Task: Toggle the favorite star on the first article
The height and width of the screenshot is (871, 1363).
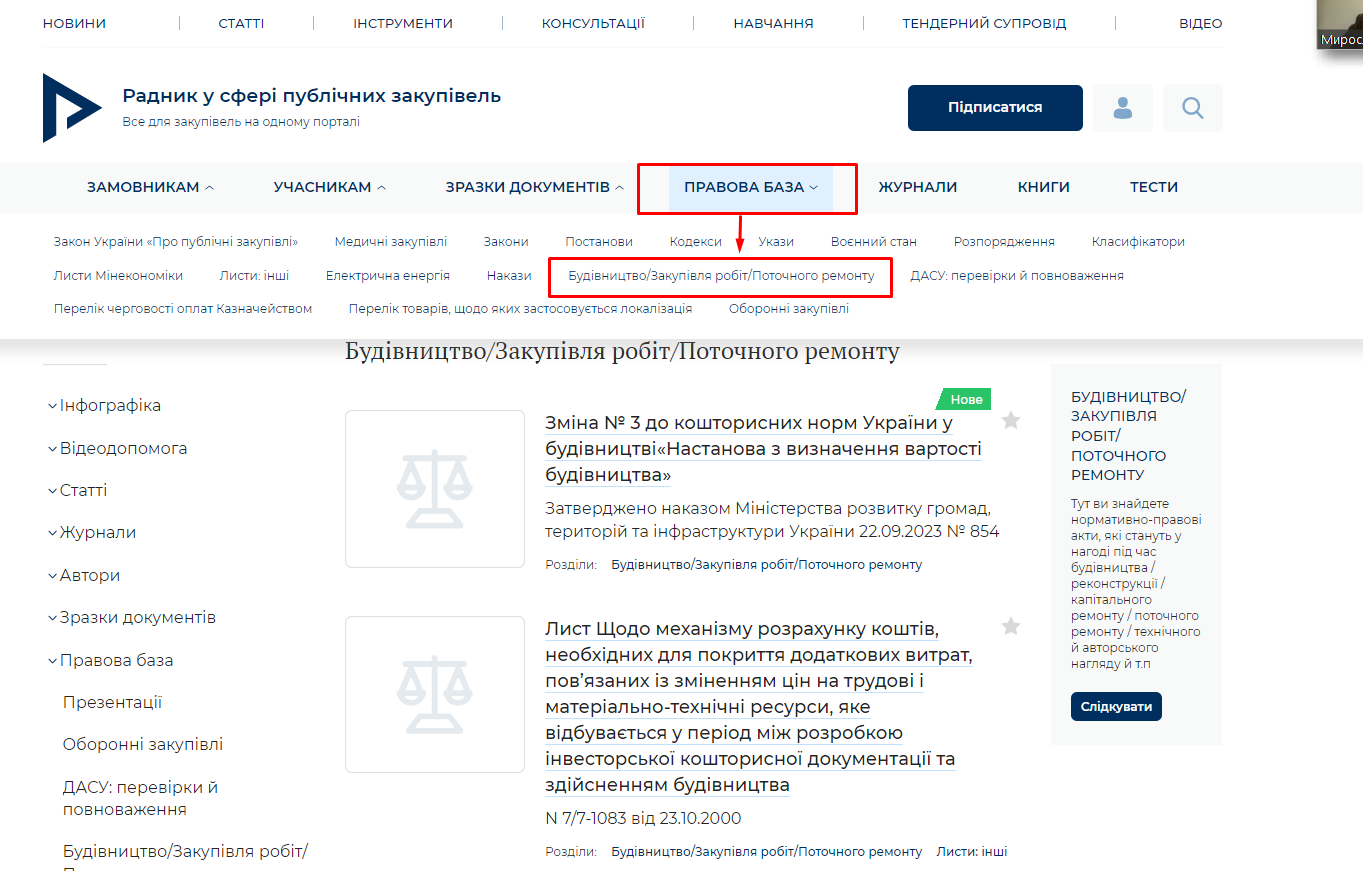Action: tap(1010, 421)
